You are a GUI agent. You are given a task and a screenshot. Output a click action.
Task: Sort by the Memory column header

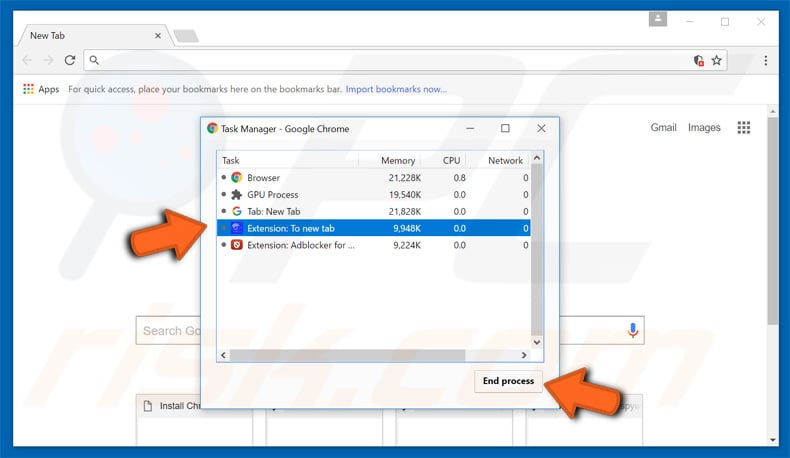pos(390,160)
